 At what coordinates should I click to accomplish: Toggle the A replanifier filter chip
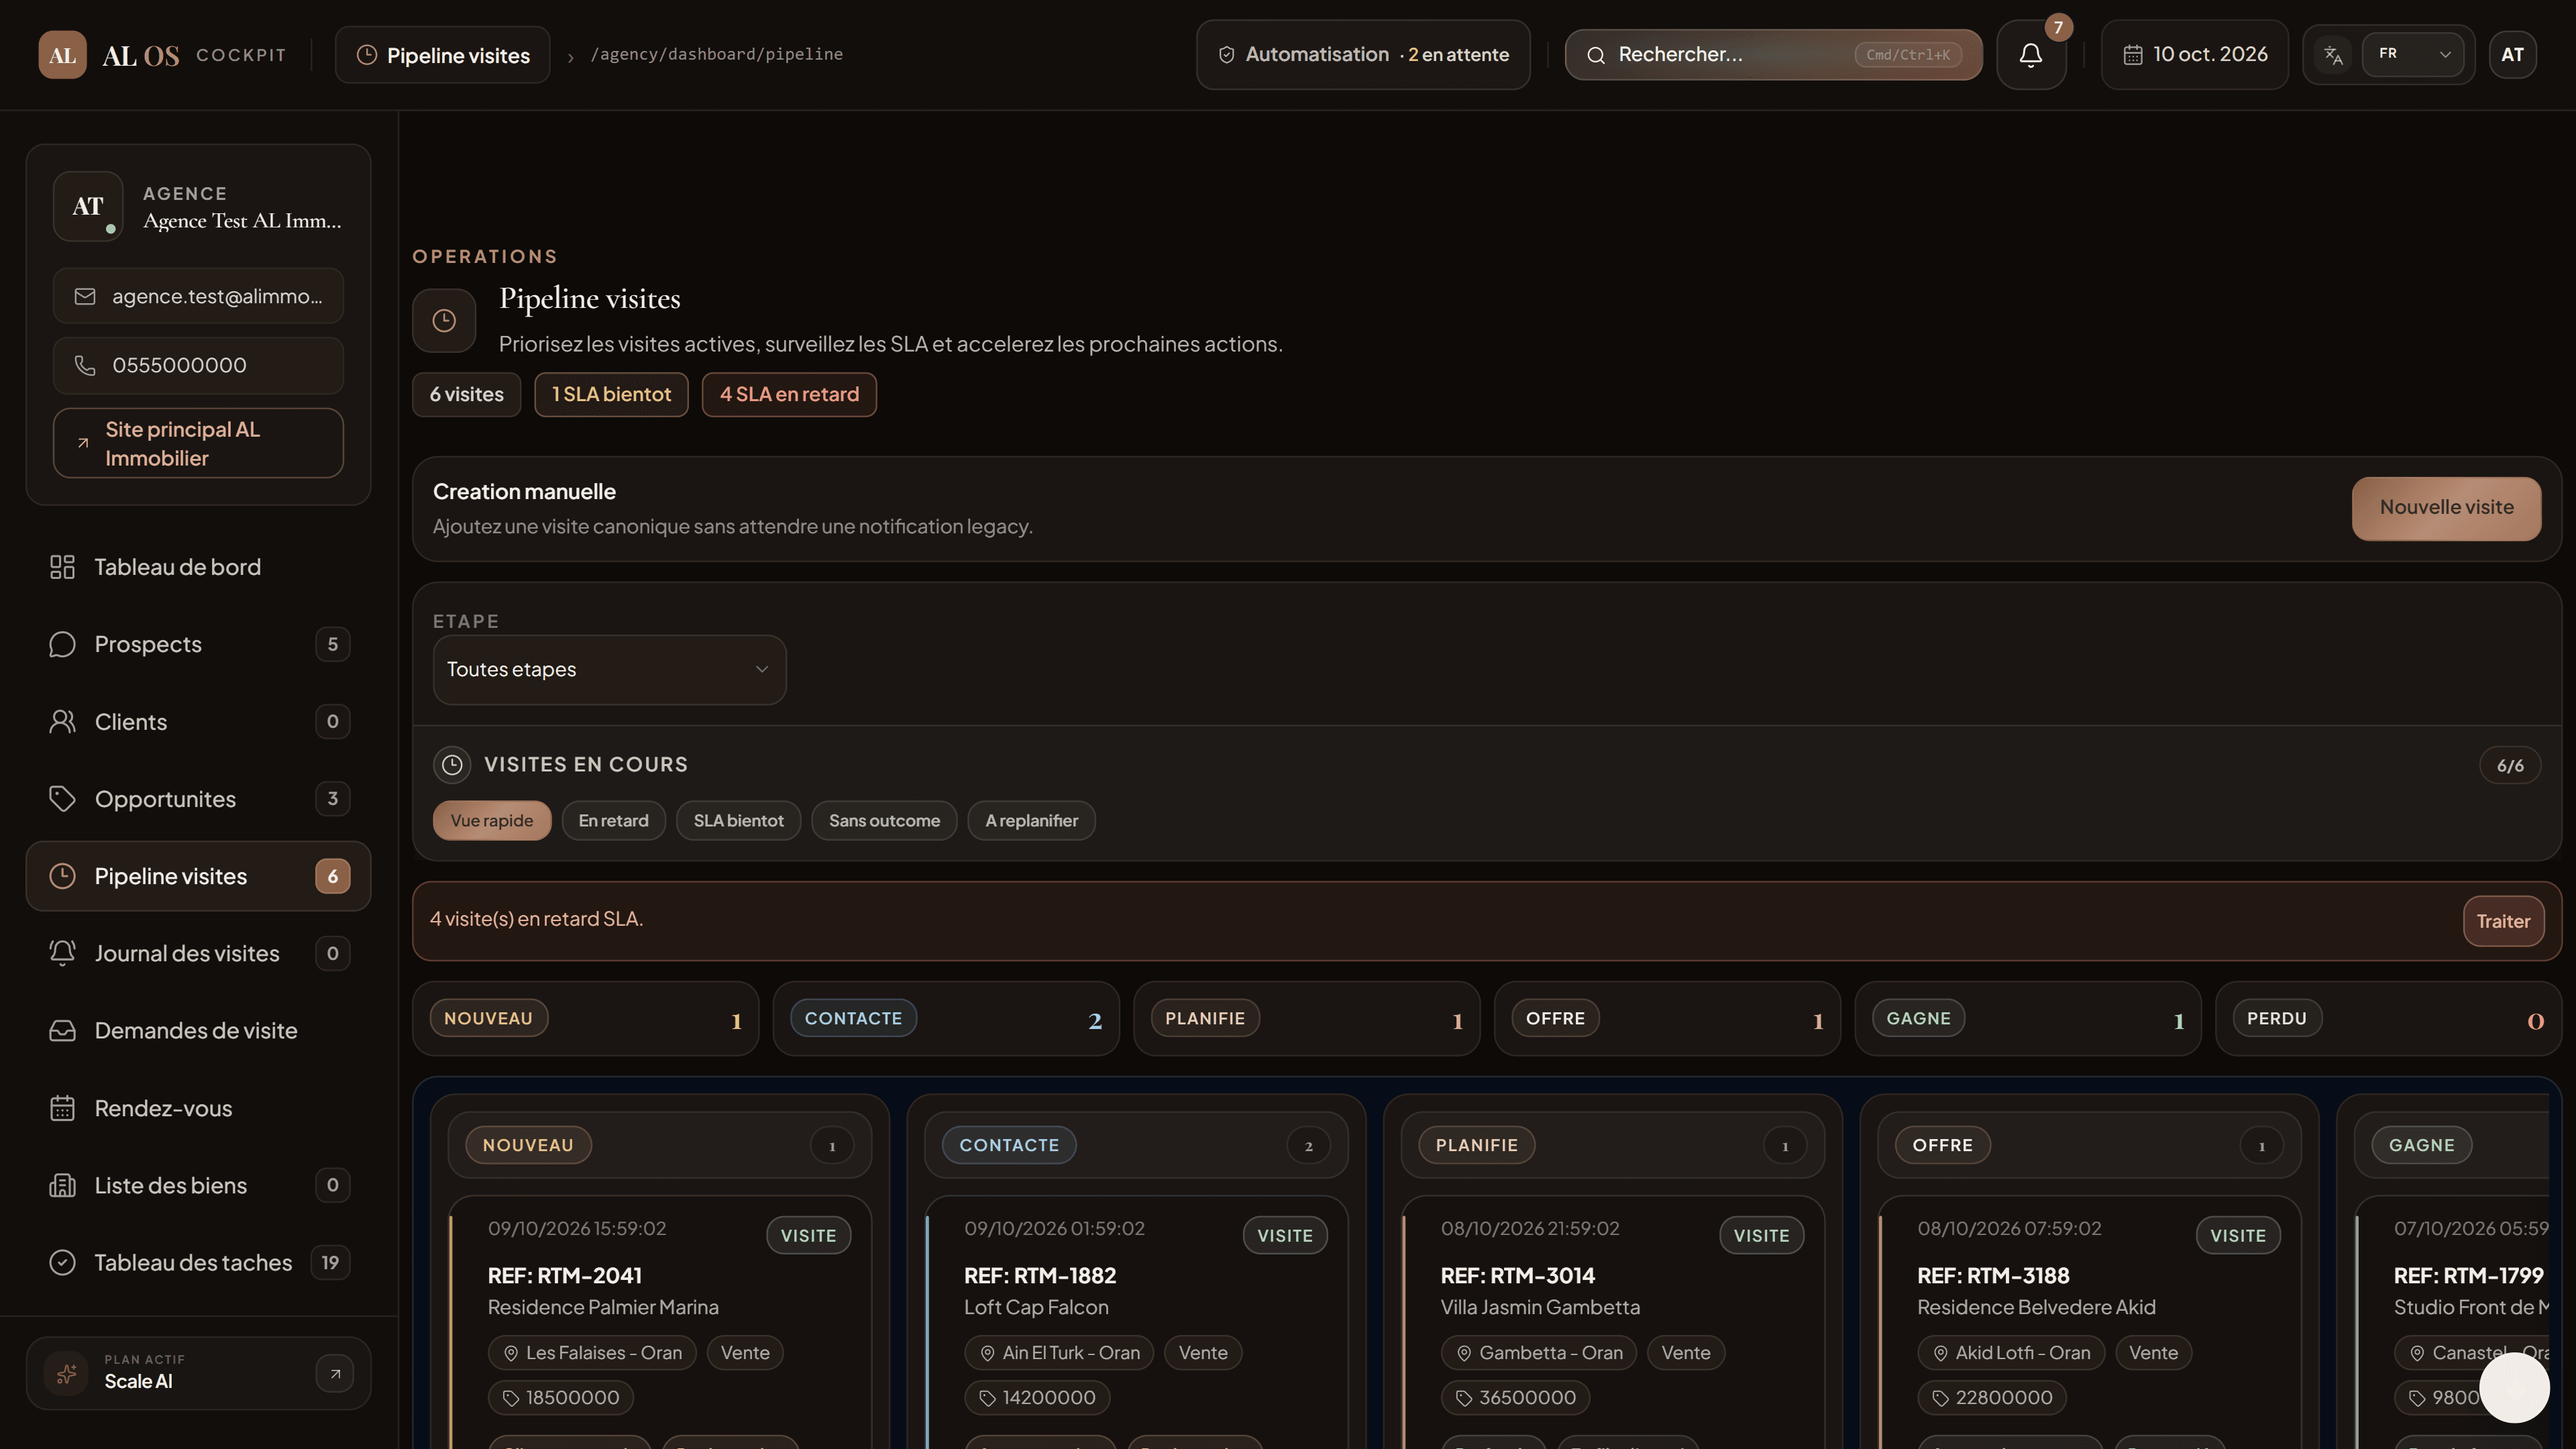tap(1031, 821)
